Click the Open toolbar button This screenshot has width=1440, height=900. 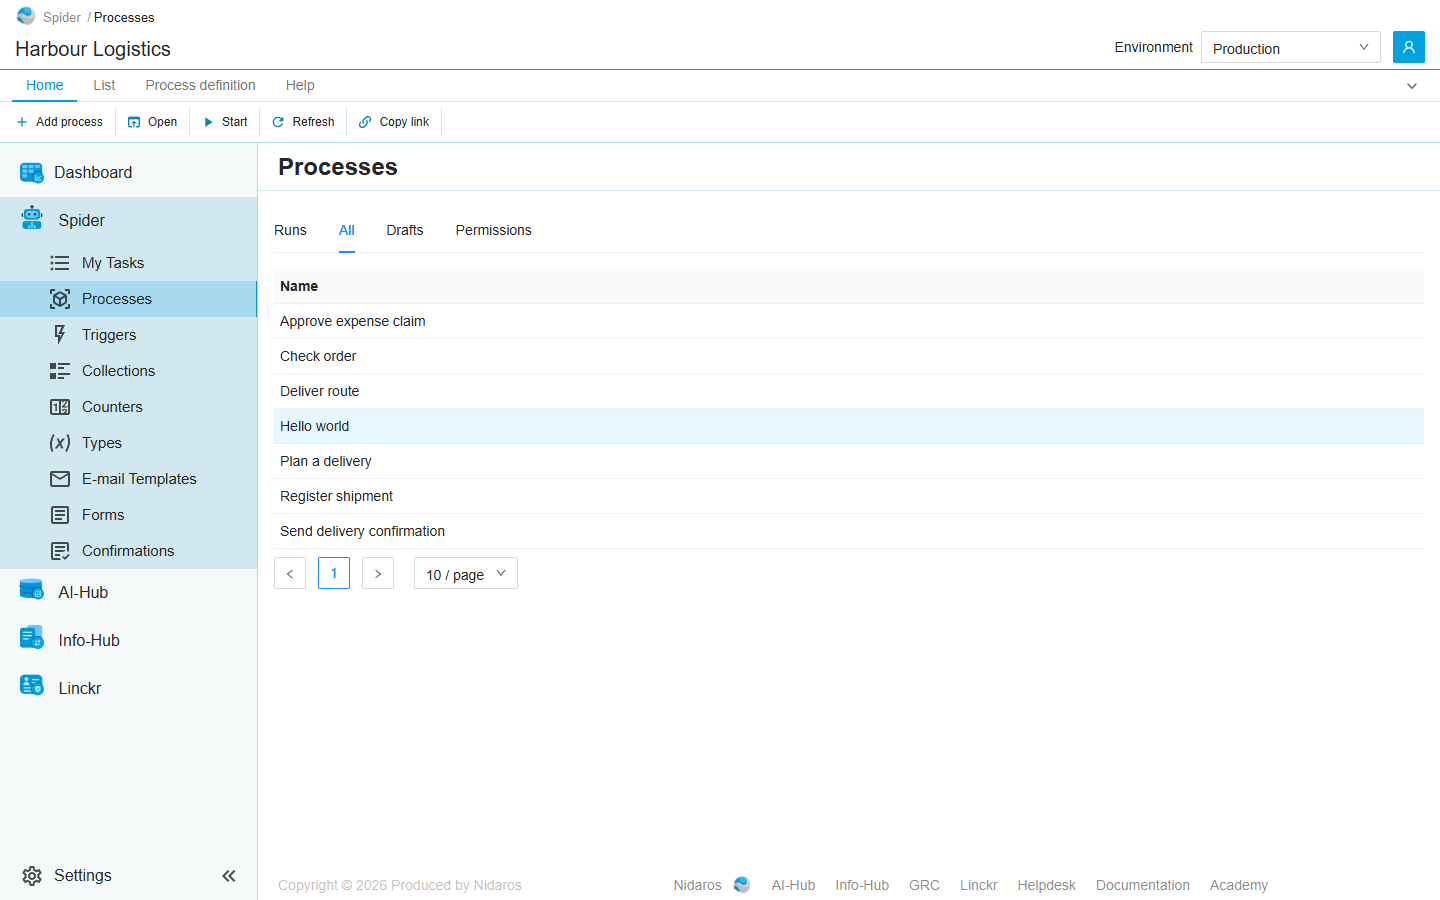tap(152, 122)
